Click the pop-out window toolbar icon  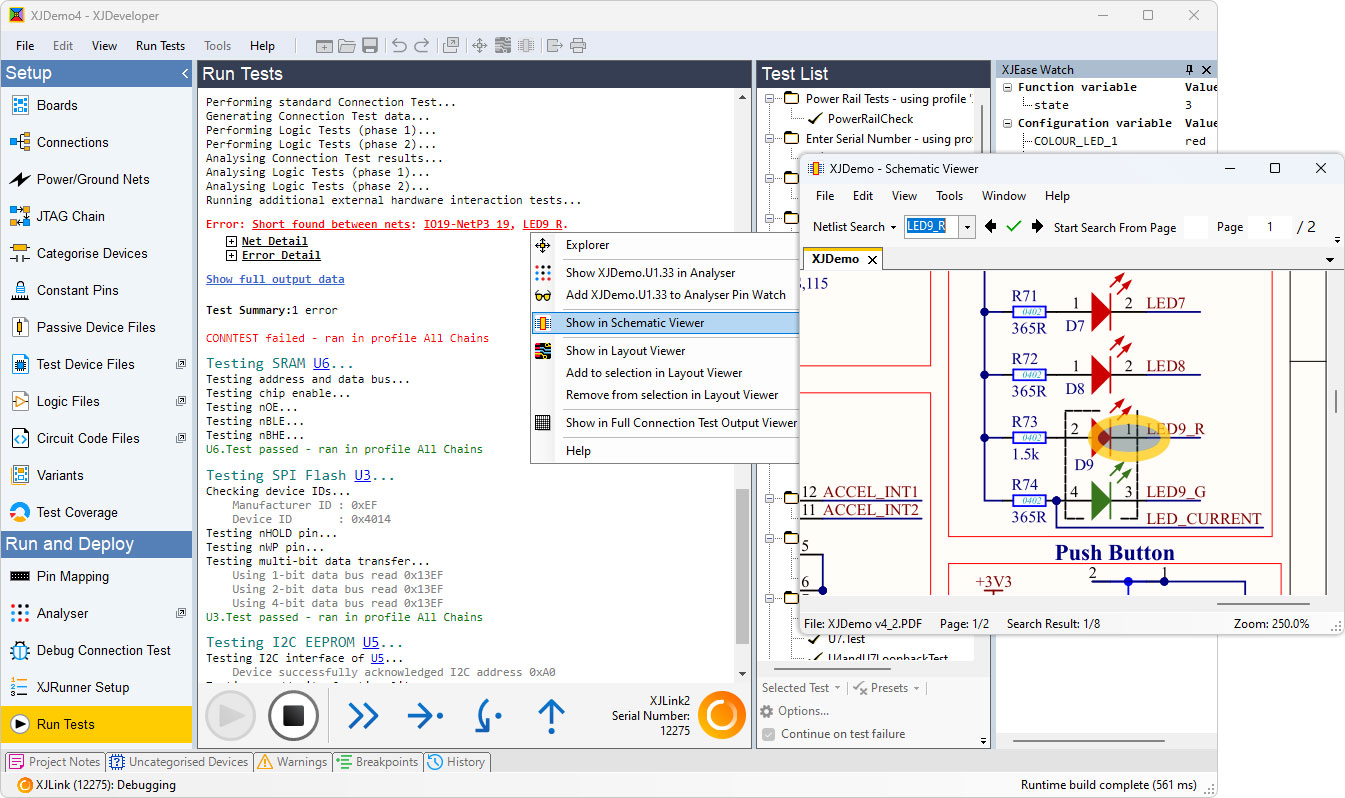tap(451, 46)
